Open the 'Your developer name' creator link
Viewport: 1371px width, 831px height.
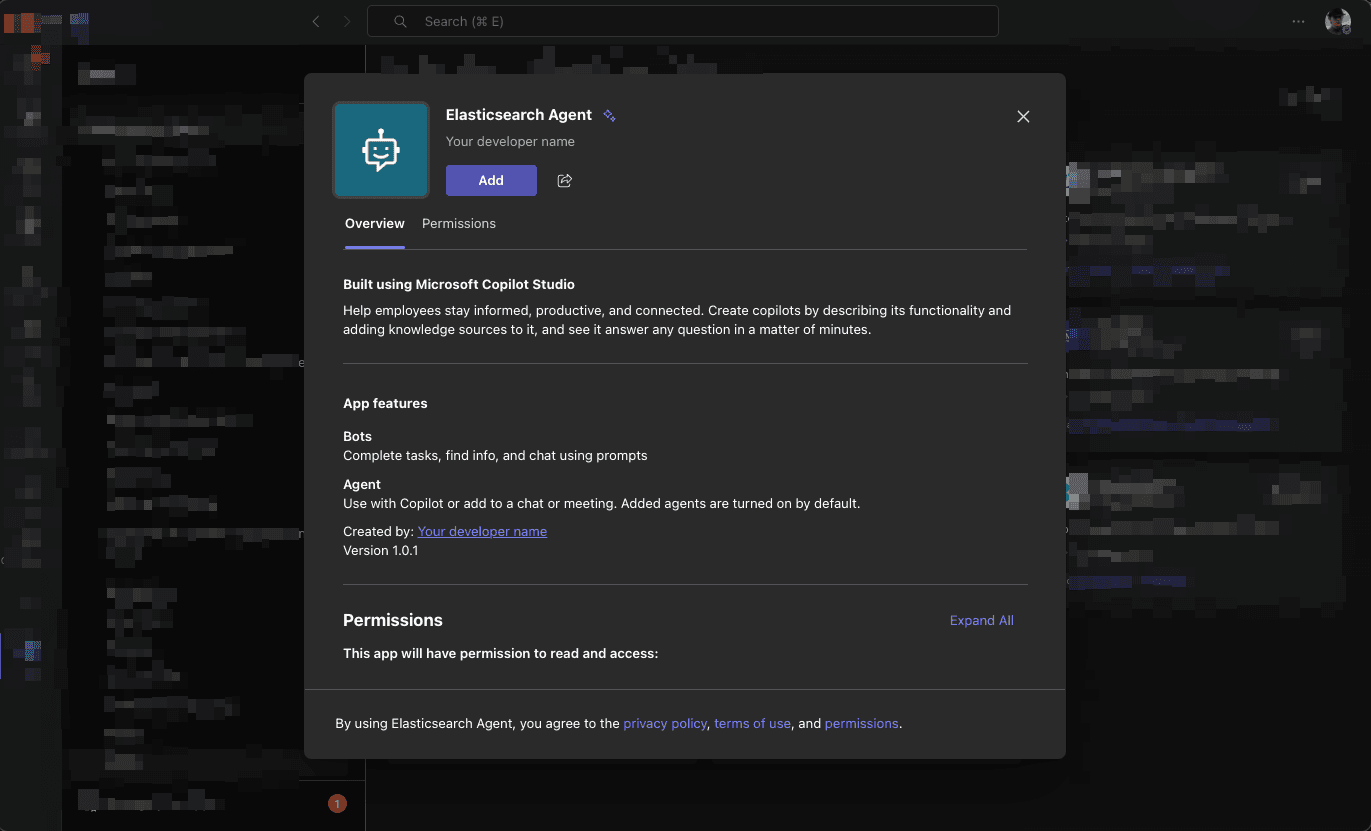click(482, 532)
